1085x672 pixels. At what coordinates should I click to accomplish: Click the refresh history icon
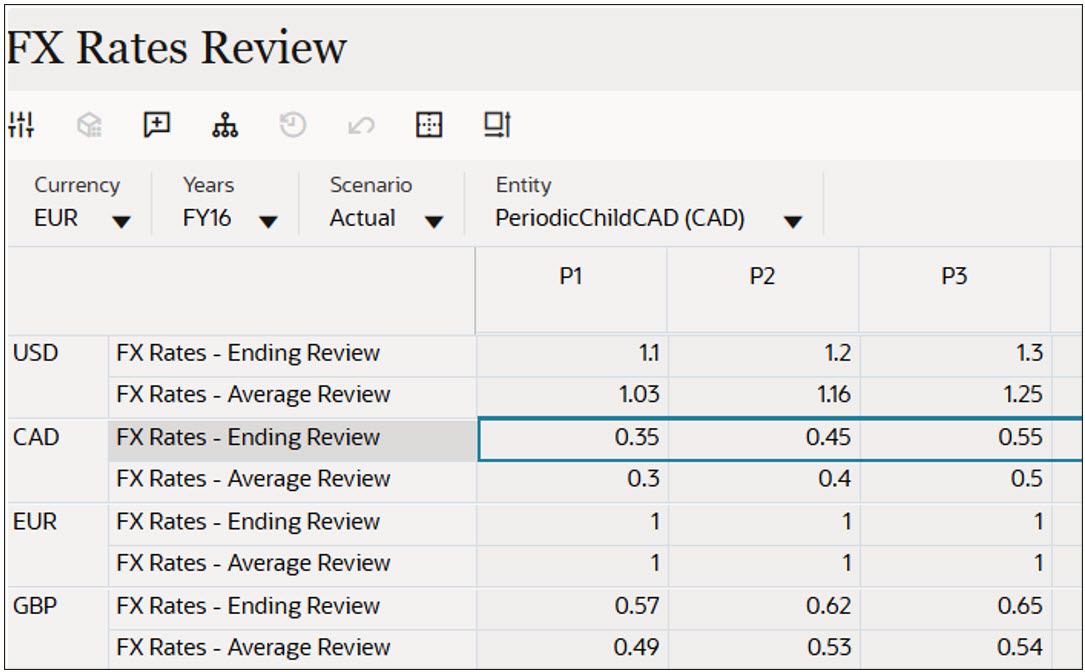pos(293,124)
